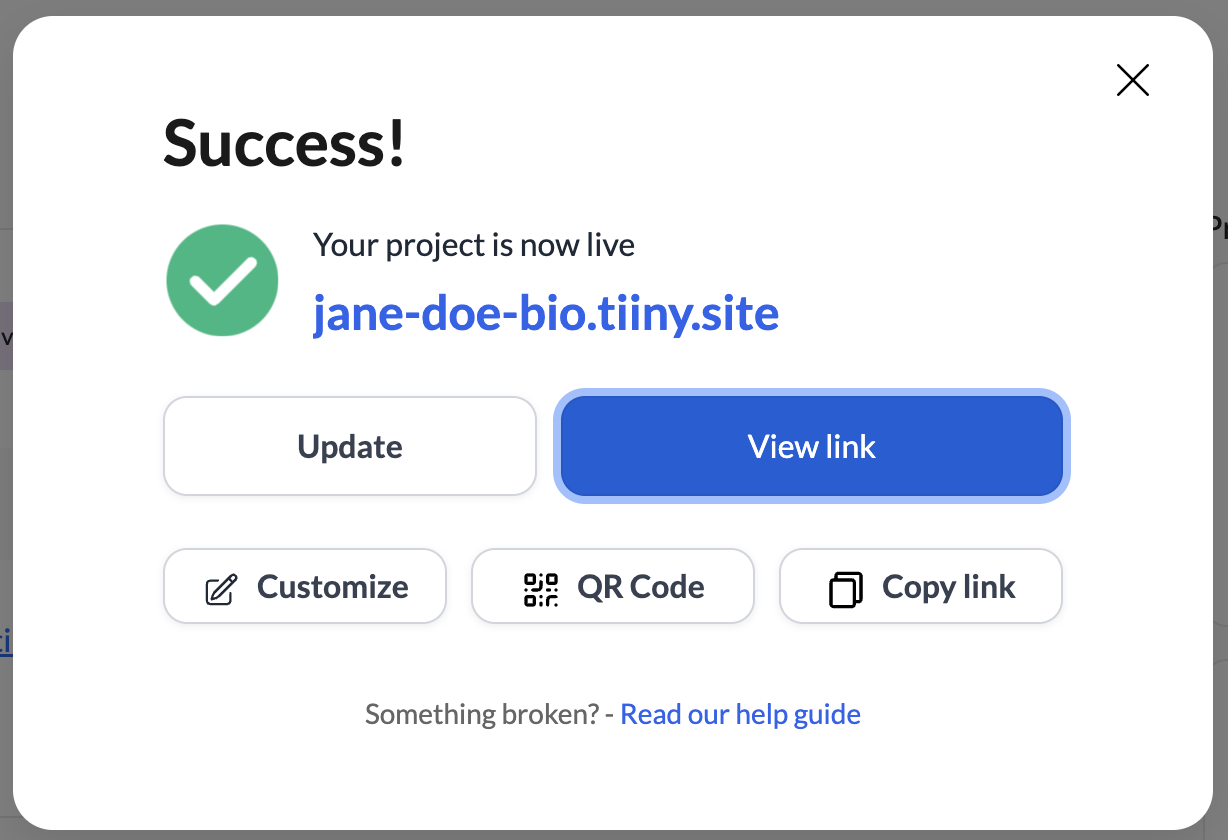Open Customize via its text label
The width and height of the screenshot is (1228, 840).
[x=332, y=587]
